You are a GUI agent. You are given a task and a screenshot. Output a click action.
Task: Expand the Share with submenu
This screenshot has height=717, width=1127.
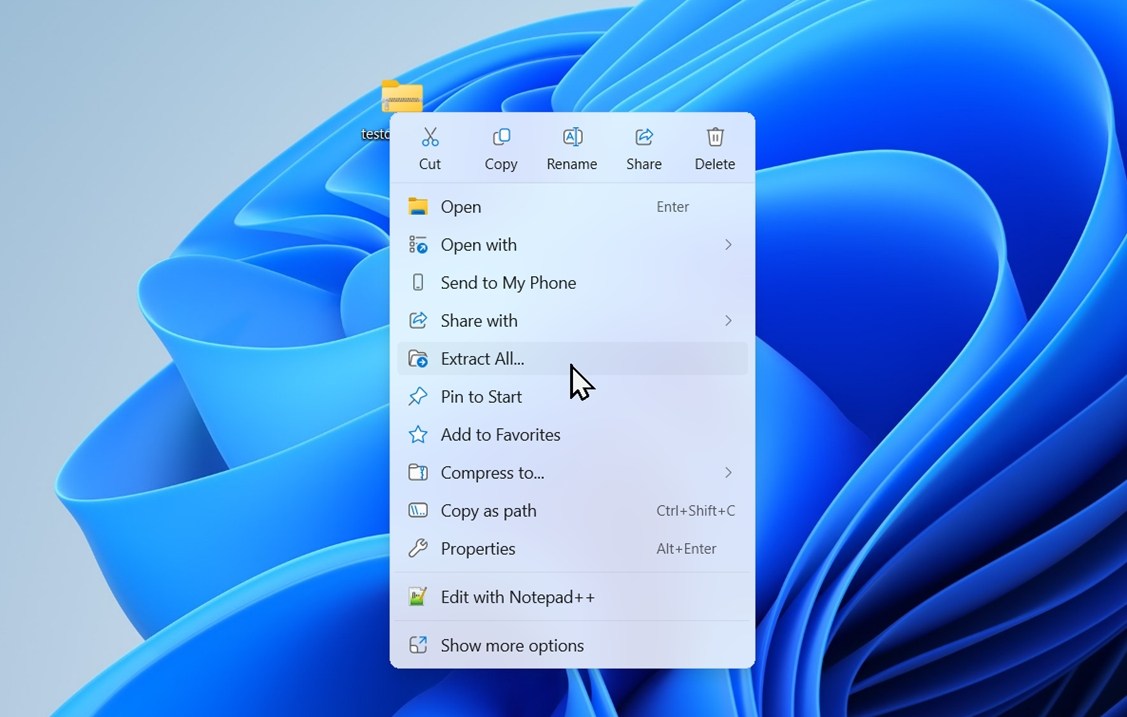tap(729, 320)
